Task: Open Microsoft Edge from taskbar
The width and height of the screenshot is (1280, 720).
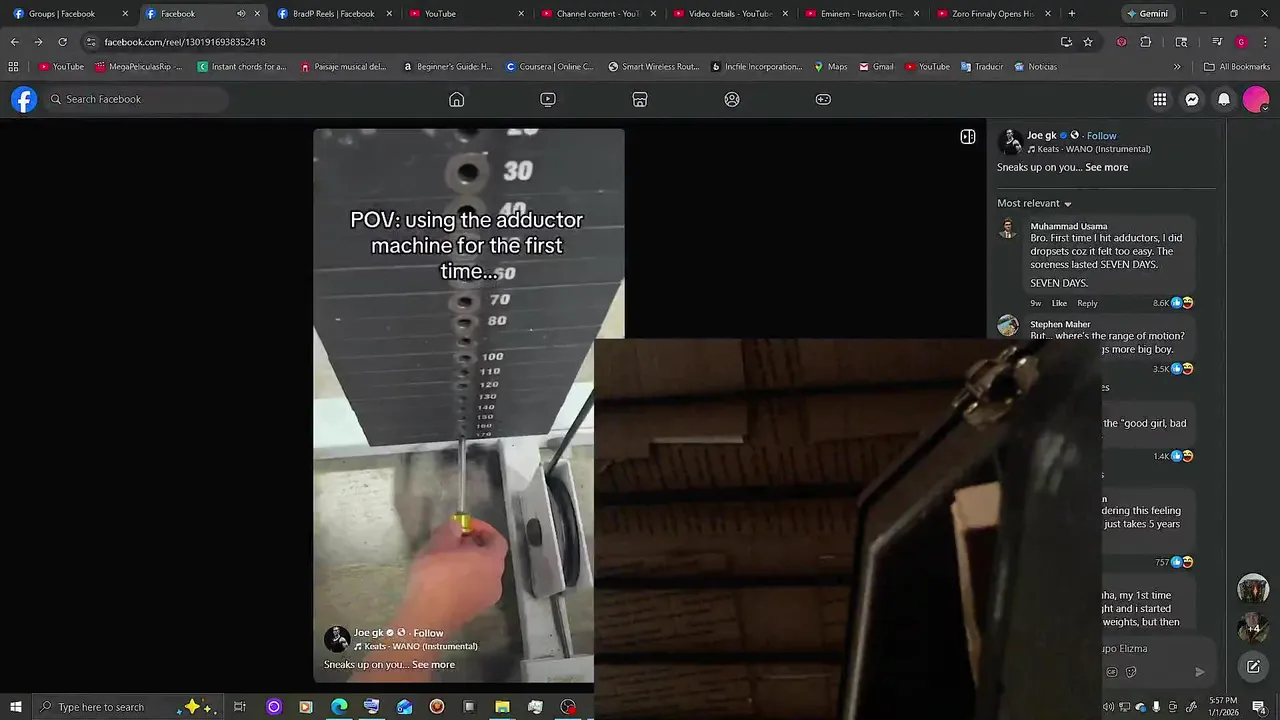Action: (339, 707)
